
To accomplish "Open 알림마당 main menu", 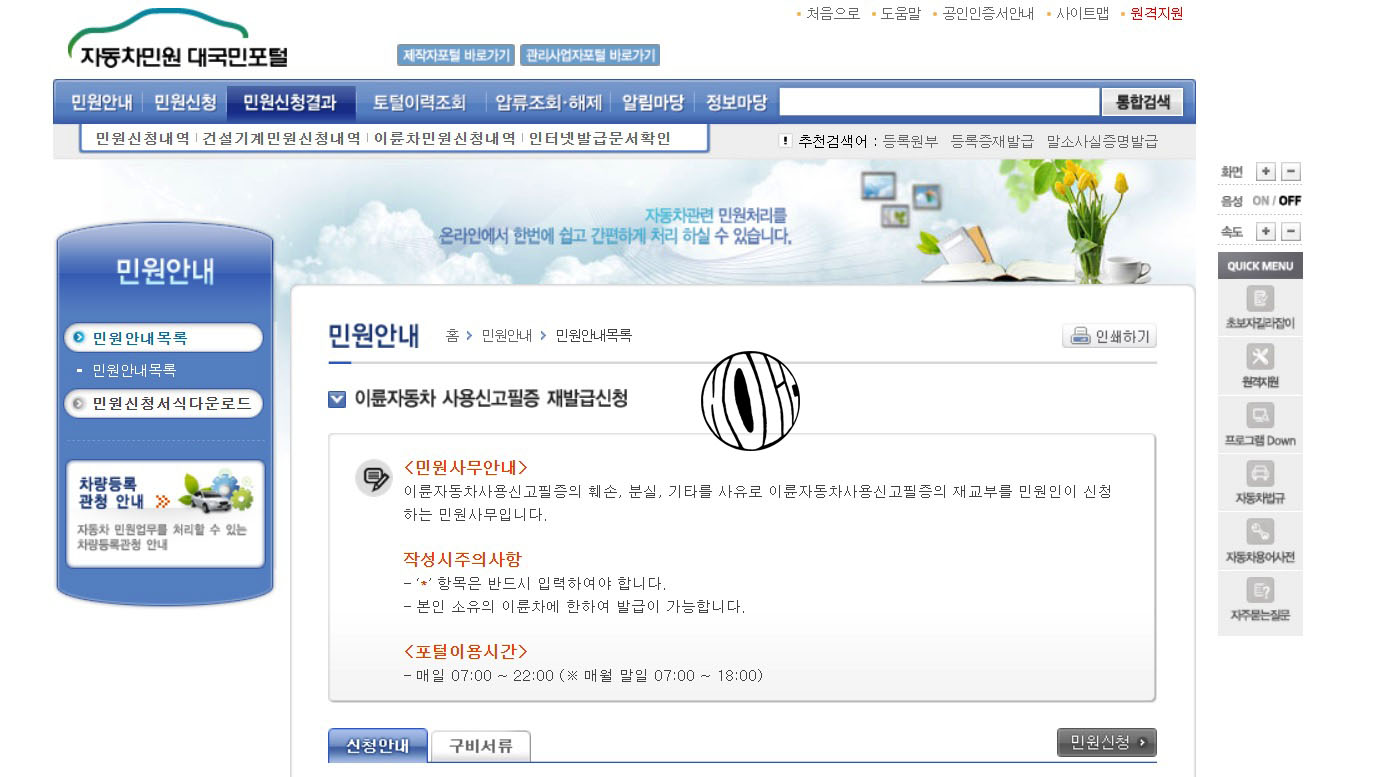I will (653, 102).
